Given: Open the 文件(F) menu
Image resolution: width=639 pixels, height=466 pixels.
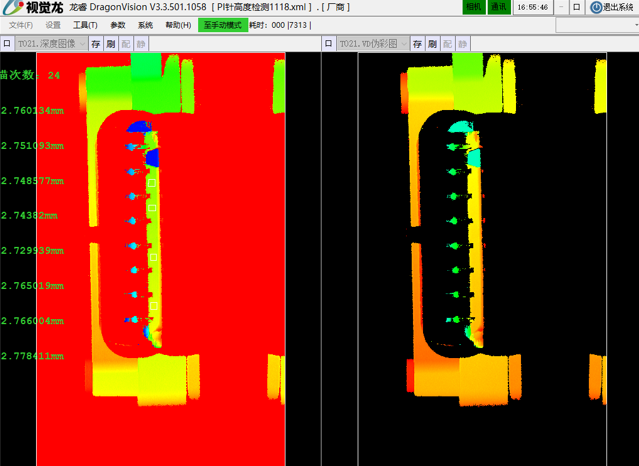Looking at the screenshot, I should pyautogui.click(x=20, y=25).
